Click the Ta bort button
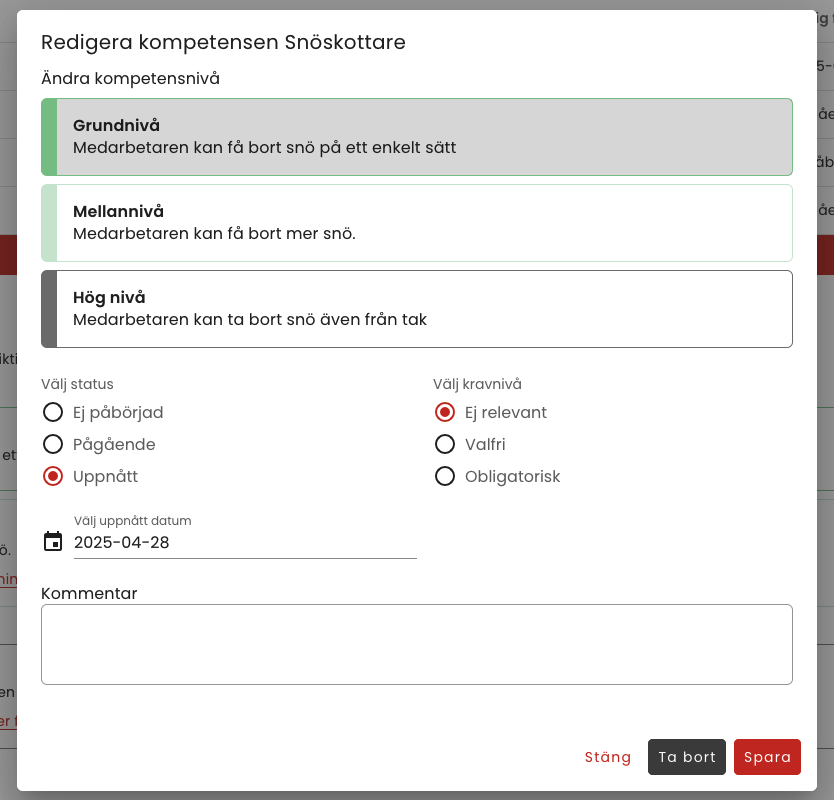This screenshot has width=834, height=800. pyautogui.click(x=687, y=757)
